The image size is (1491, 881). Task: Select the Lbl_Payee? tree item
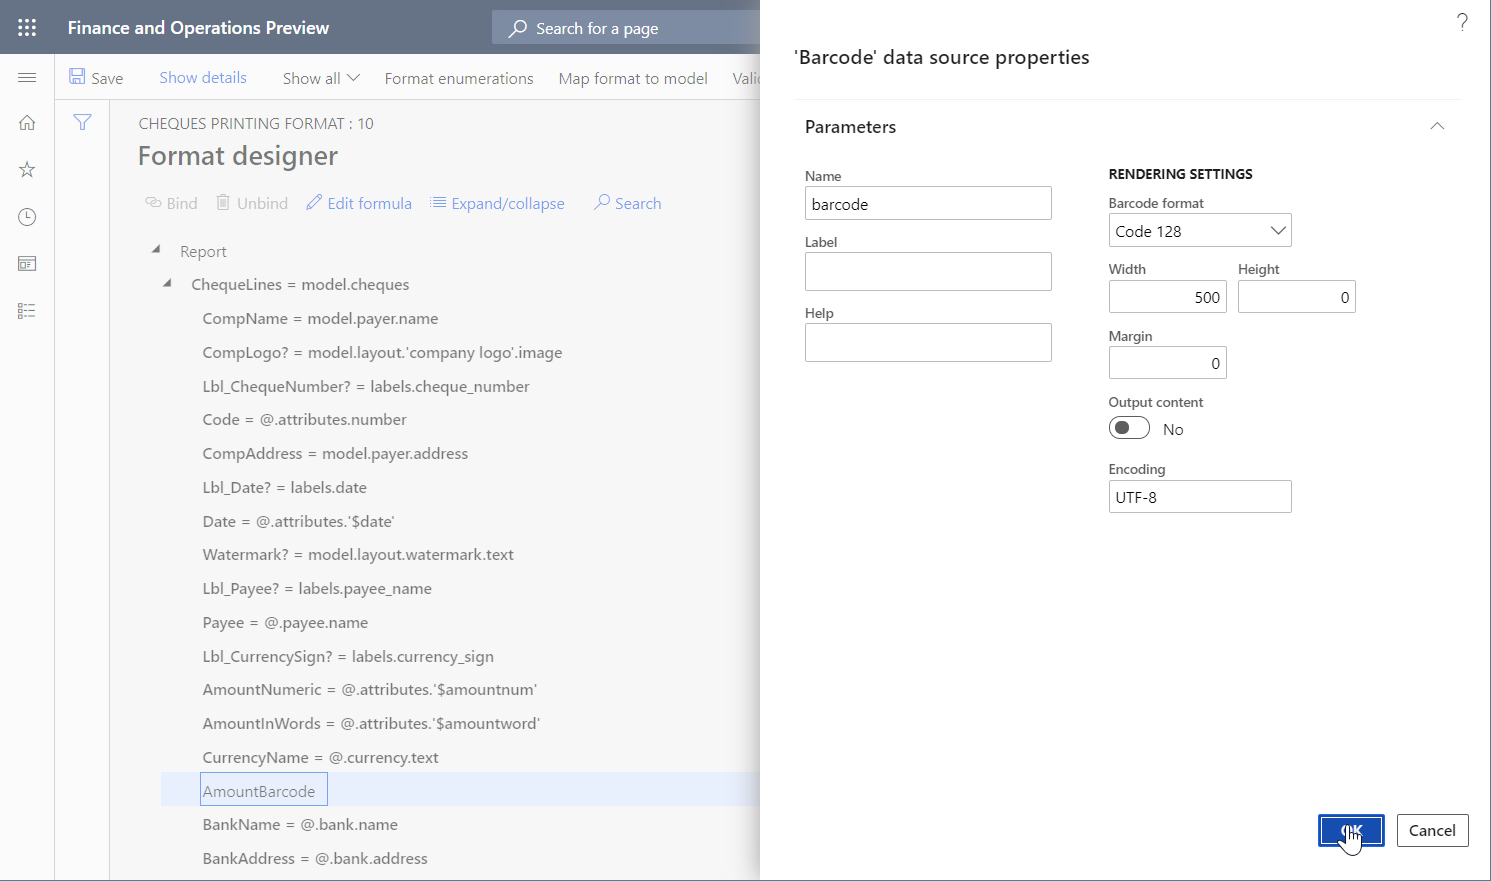click(317, 588)
